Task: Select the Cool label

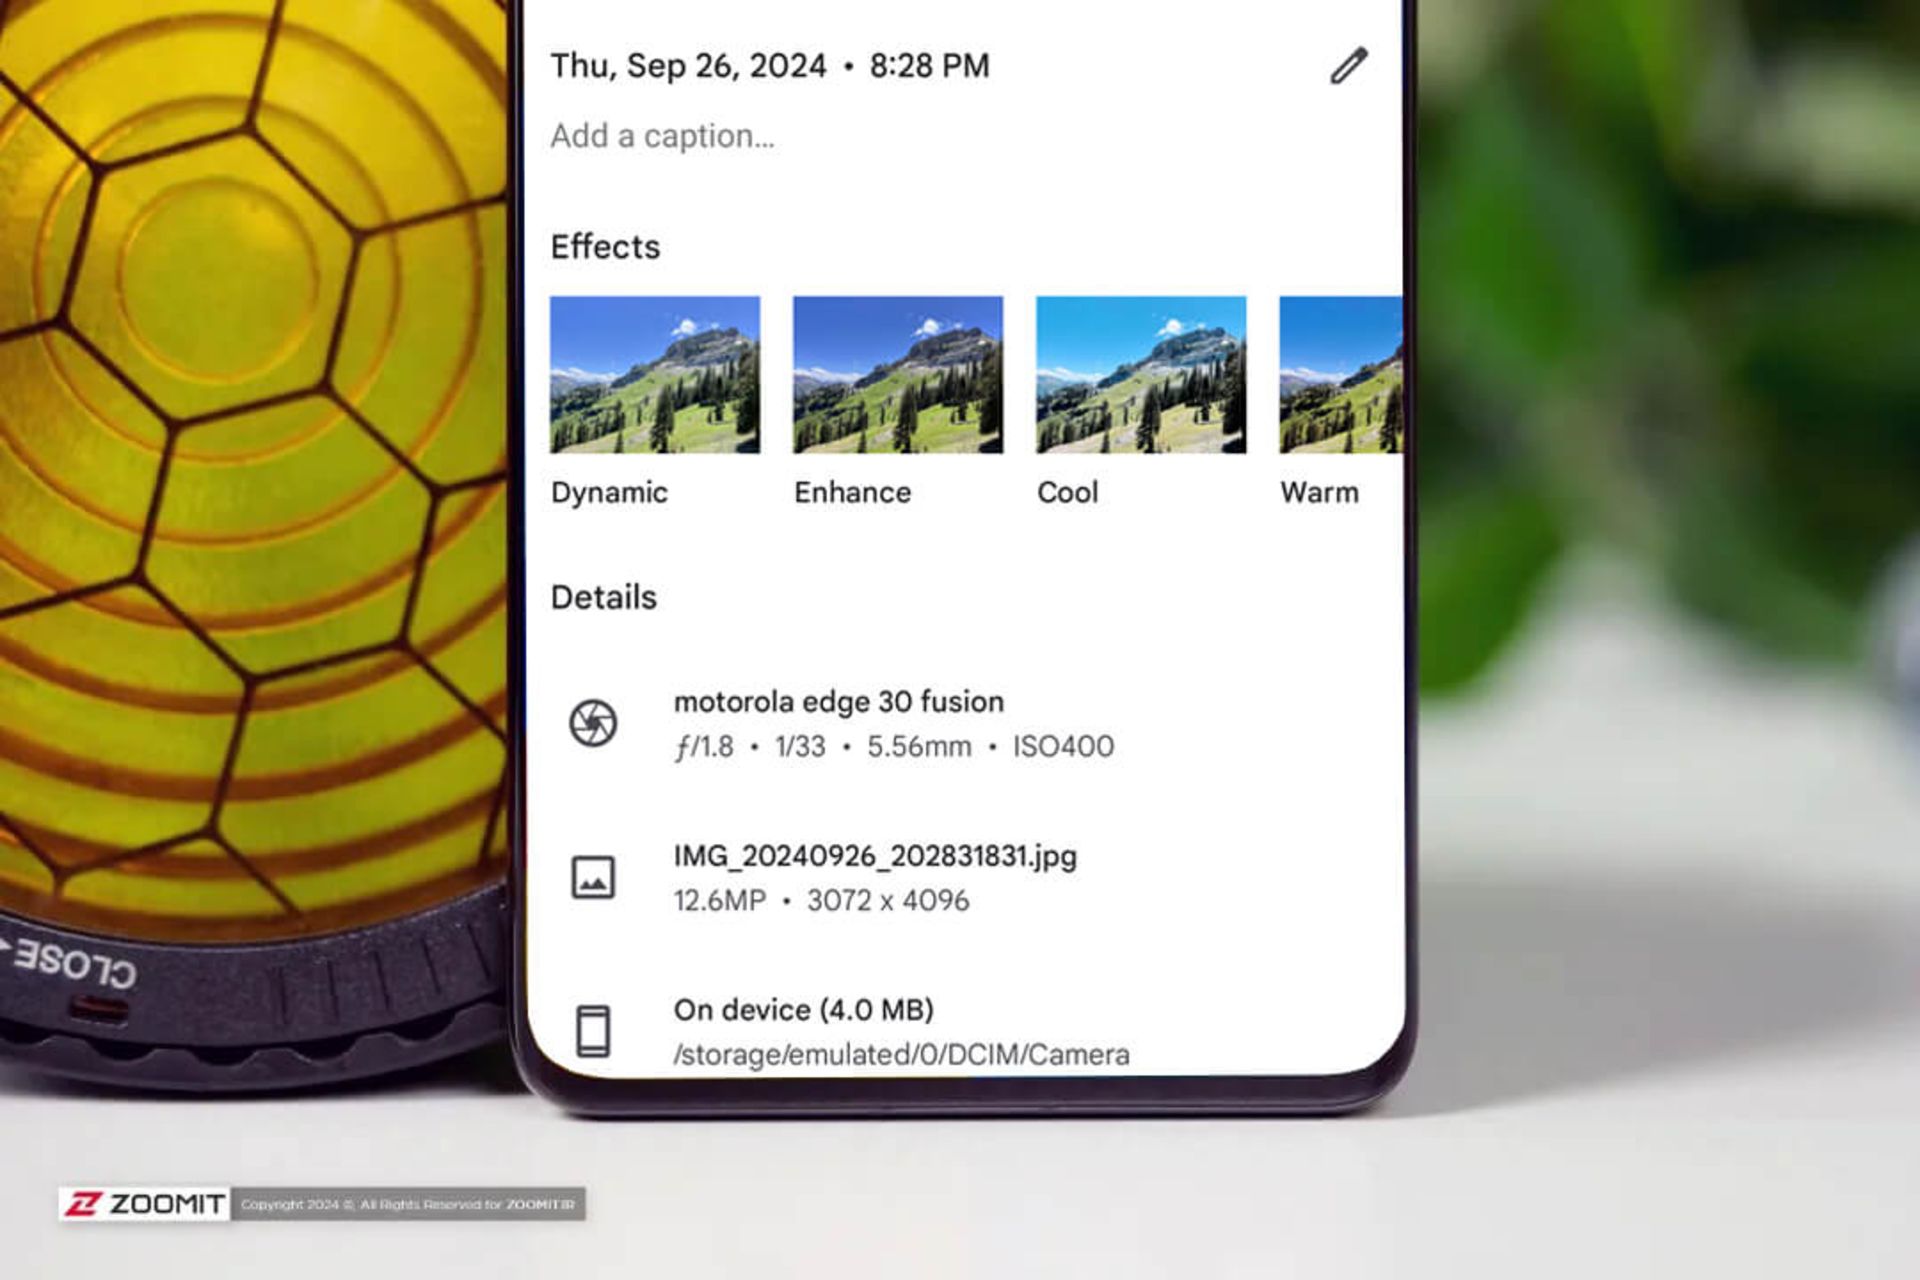Action: click(x=1067, y=492)
